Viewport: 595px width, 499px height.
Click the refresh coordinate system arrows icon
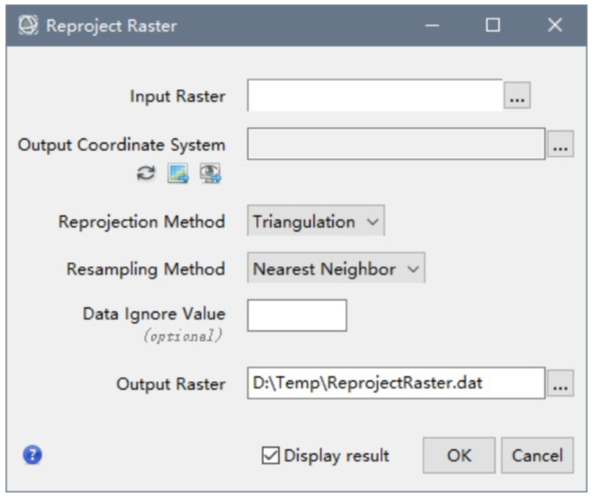click(x=146, y=173)
